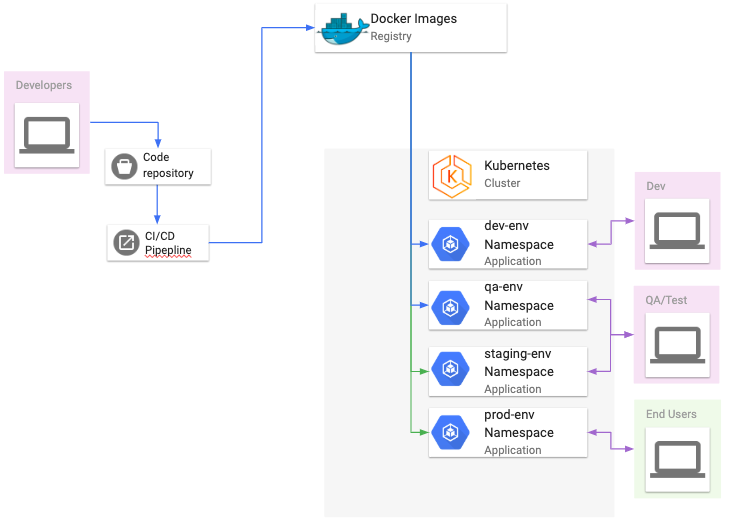Select the prod-env label text

(509, 415)
